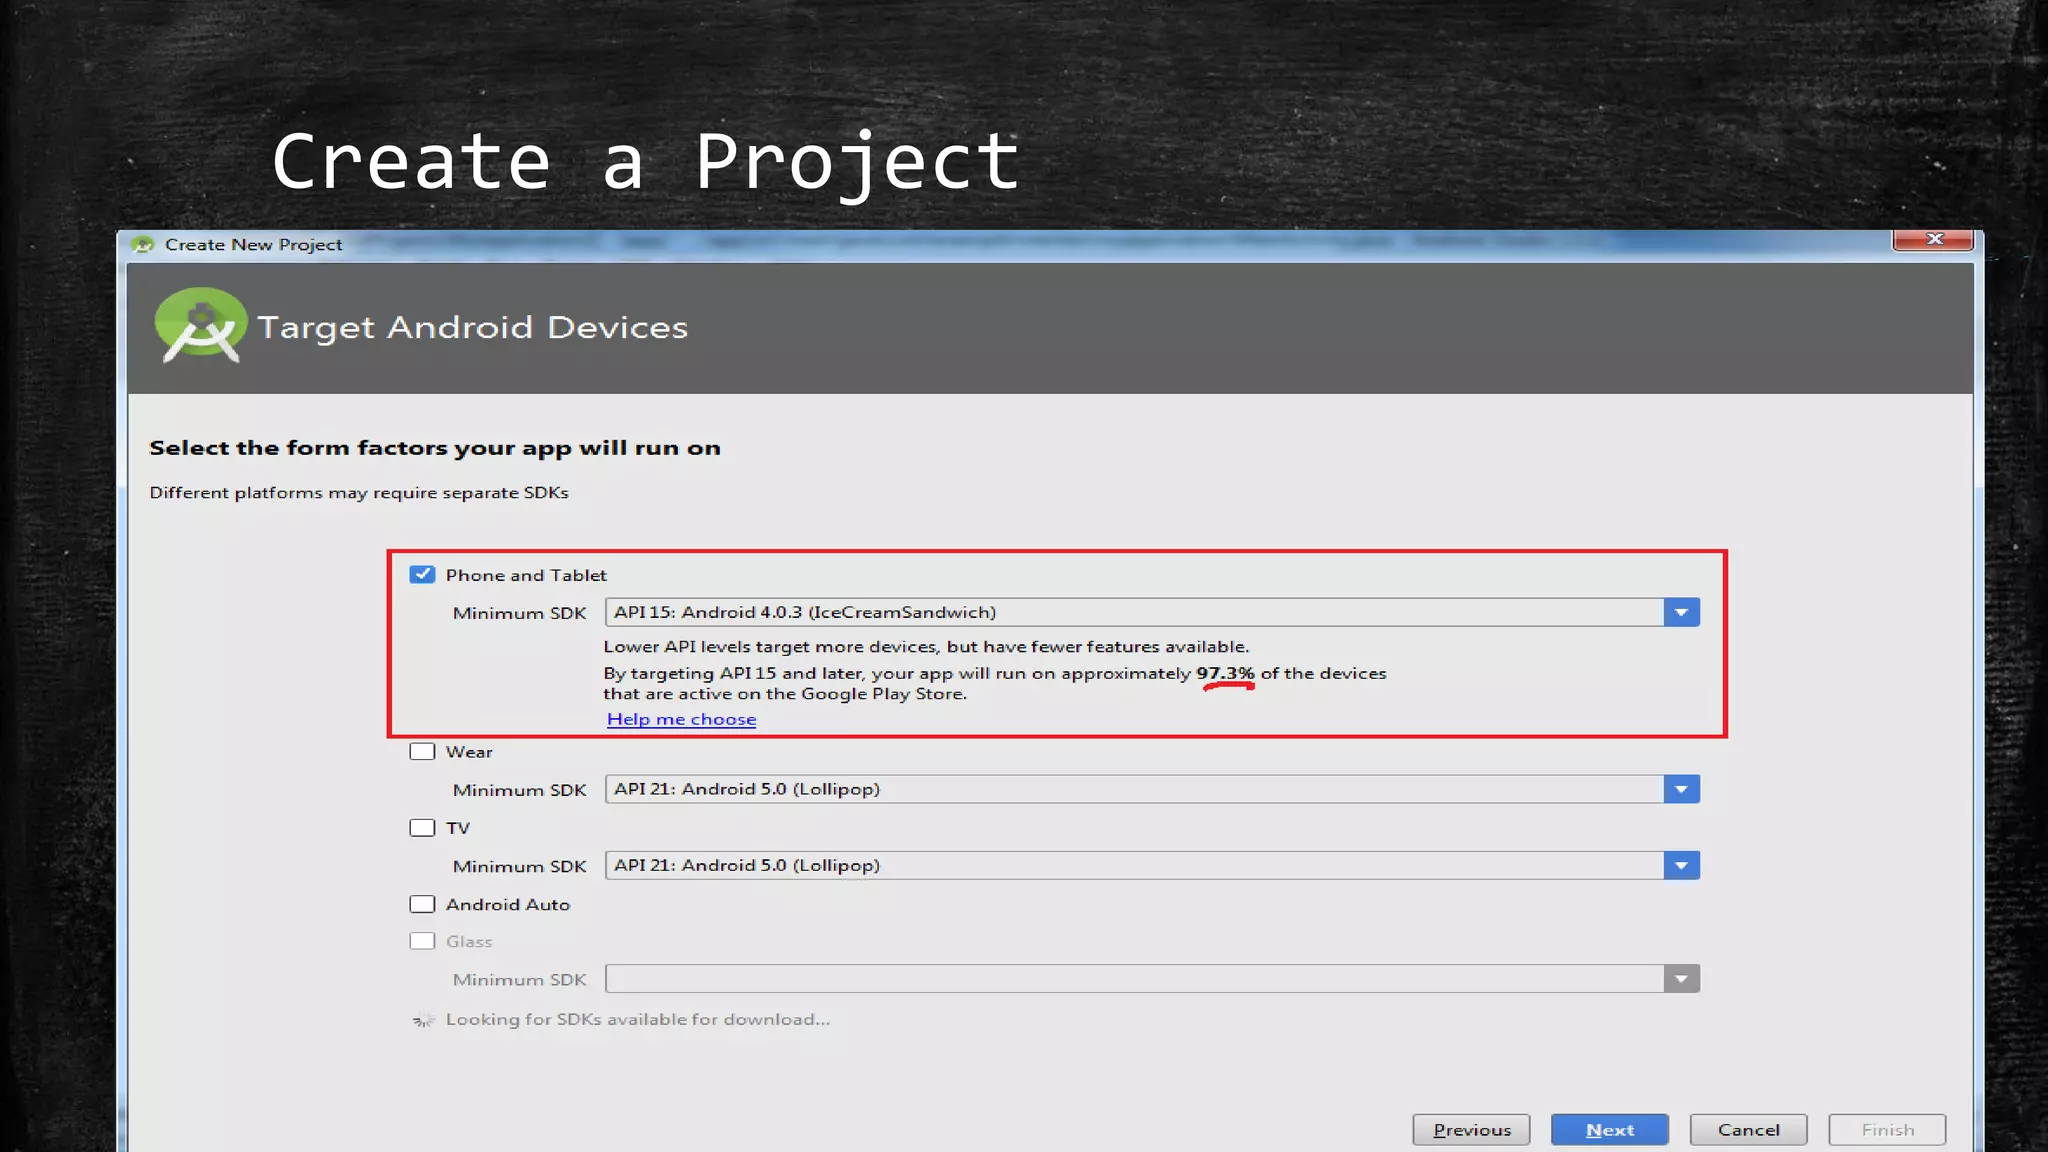Click the Different platforms may require separate SDKs text
2048x1152 pixels.
[x=358, y=492]
